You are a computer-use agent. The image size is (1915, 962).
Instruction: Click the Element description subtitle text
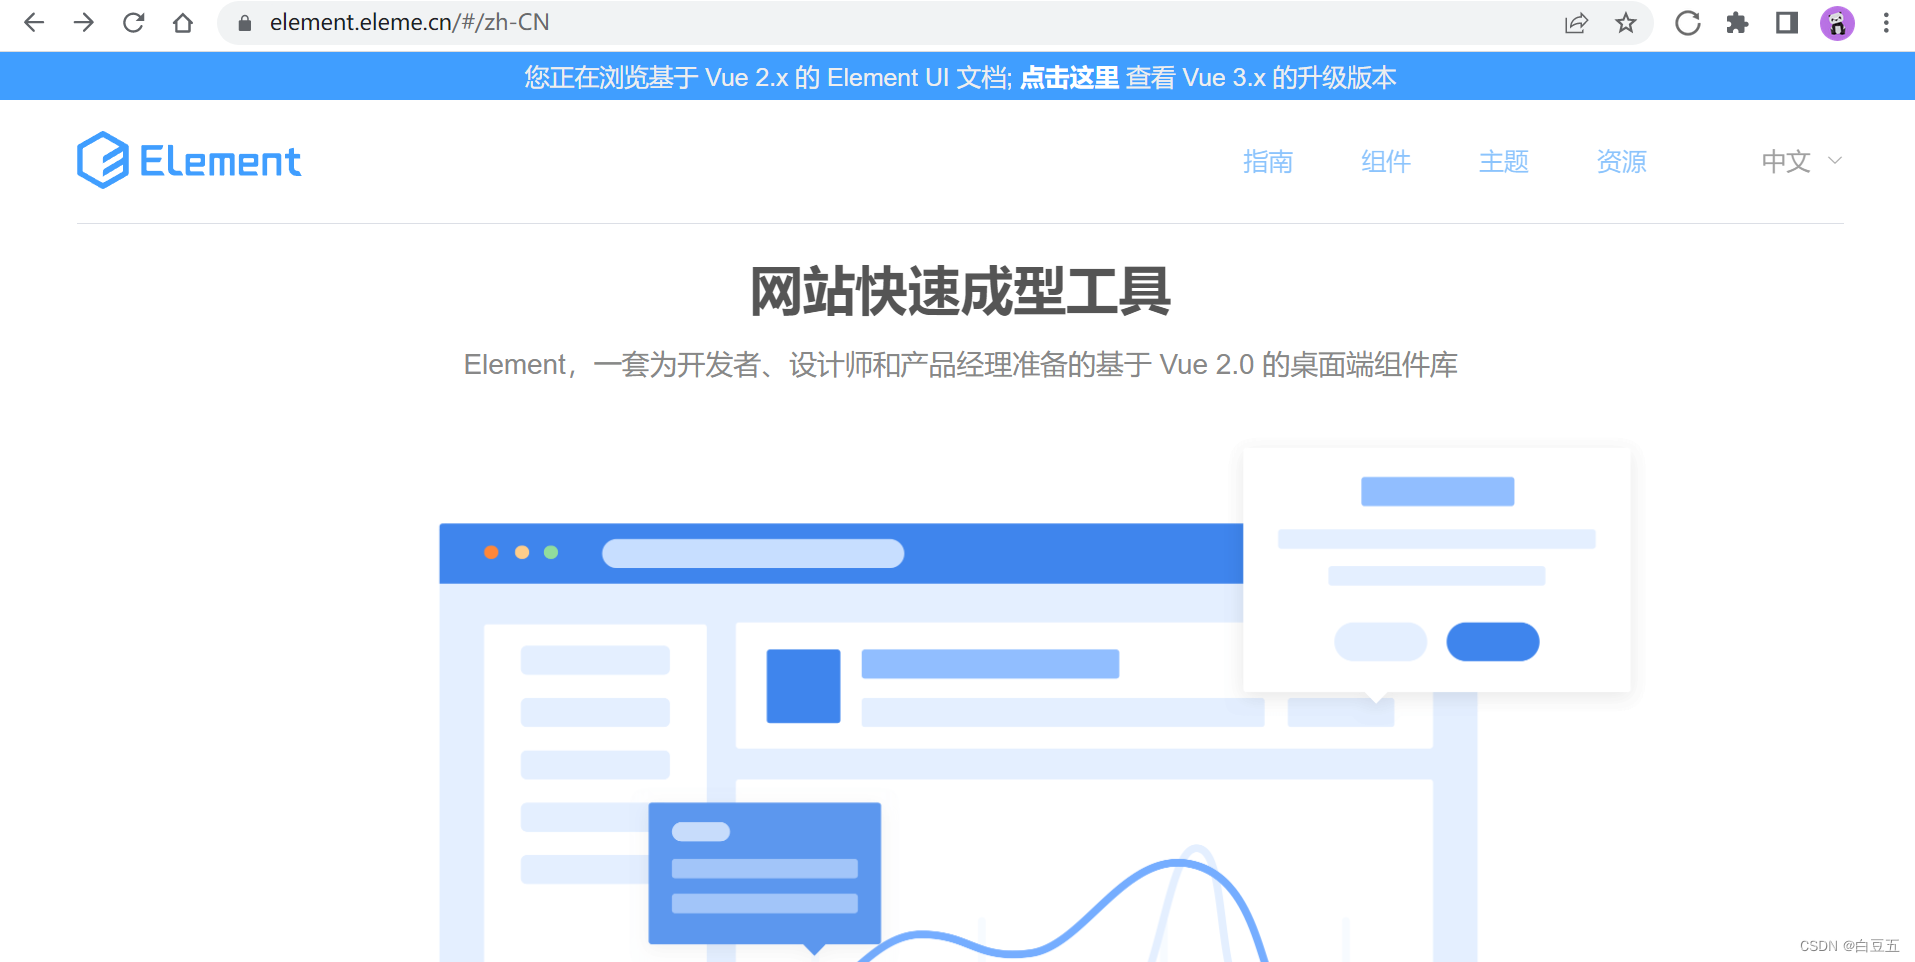960,364
